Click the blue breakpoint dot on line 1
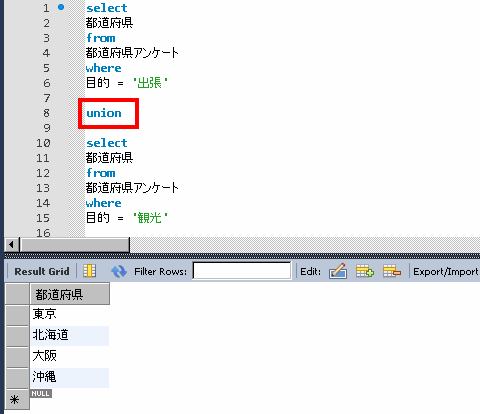The image size is (480, 414). 61,7
